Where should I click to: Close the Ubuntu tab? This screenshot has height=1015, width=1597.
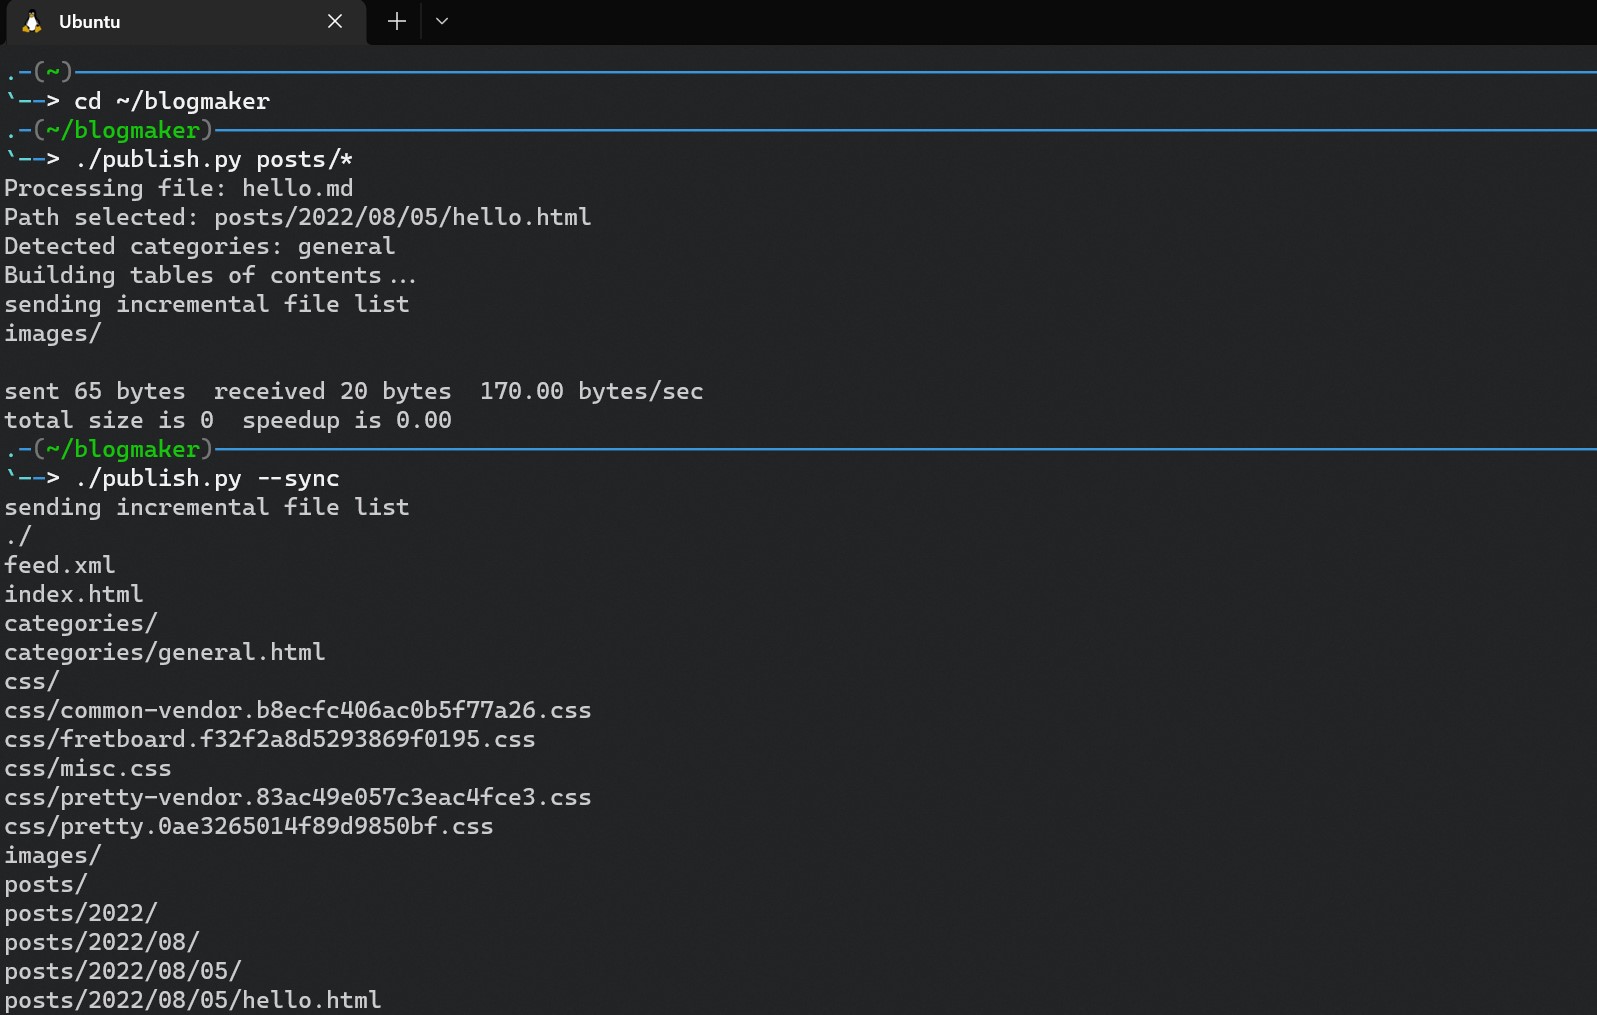[335, 21]
